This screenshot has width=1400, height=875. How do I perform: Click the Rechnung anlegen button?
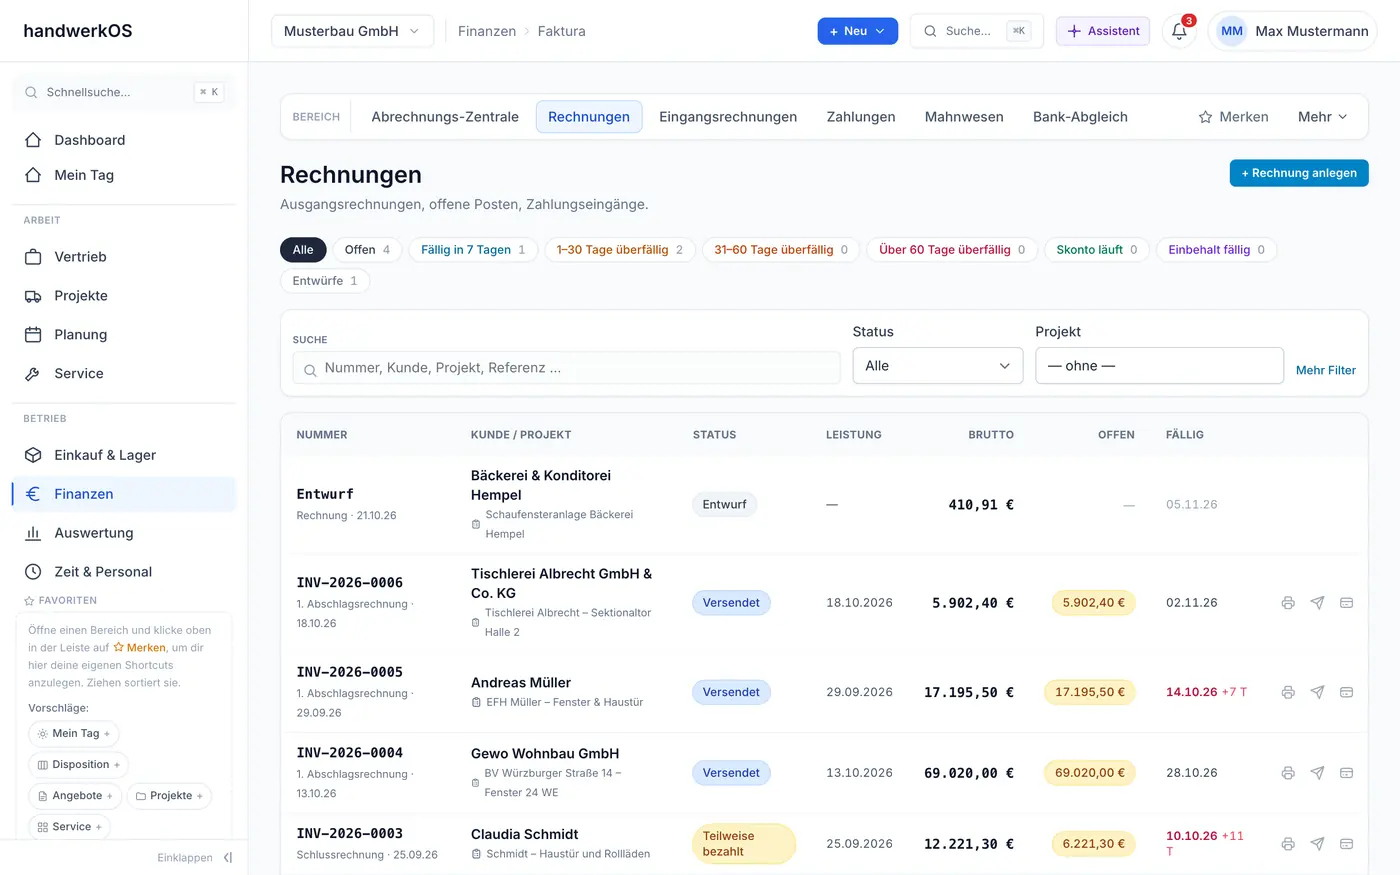[1299, 173]
